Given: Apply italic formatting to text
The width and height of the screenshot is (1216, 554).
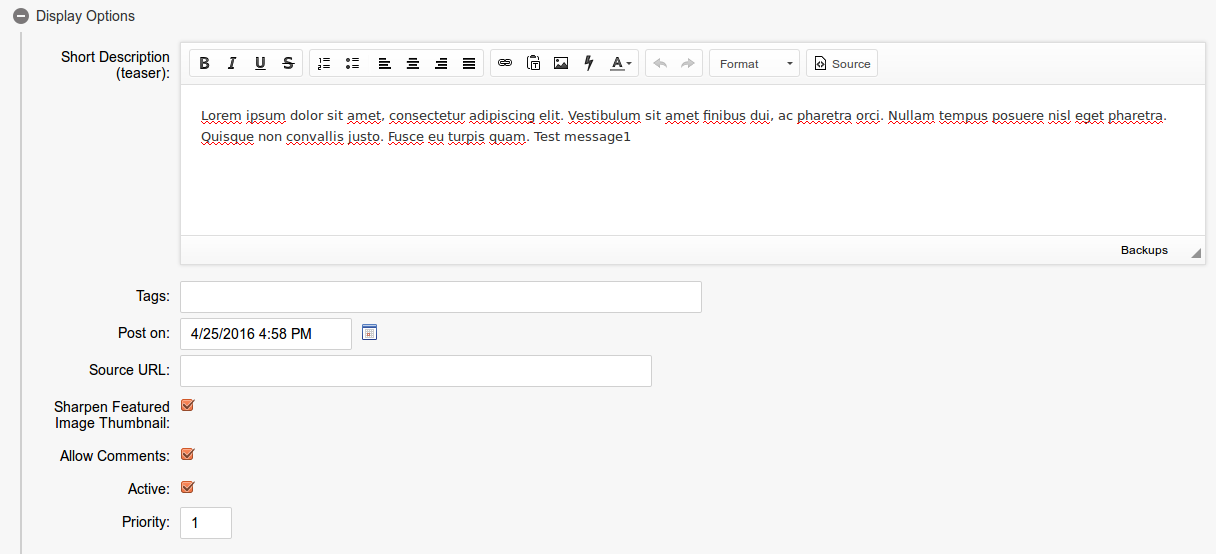Looking at the screenshot, I should tap(232, 64).
